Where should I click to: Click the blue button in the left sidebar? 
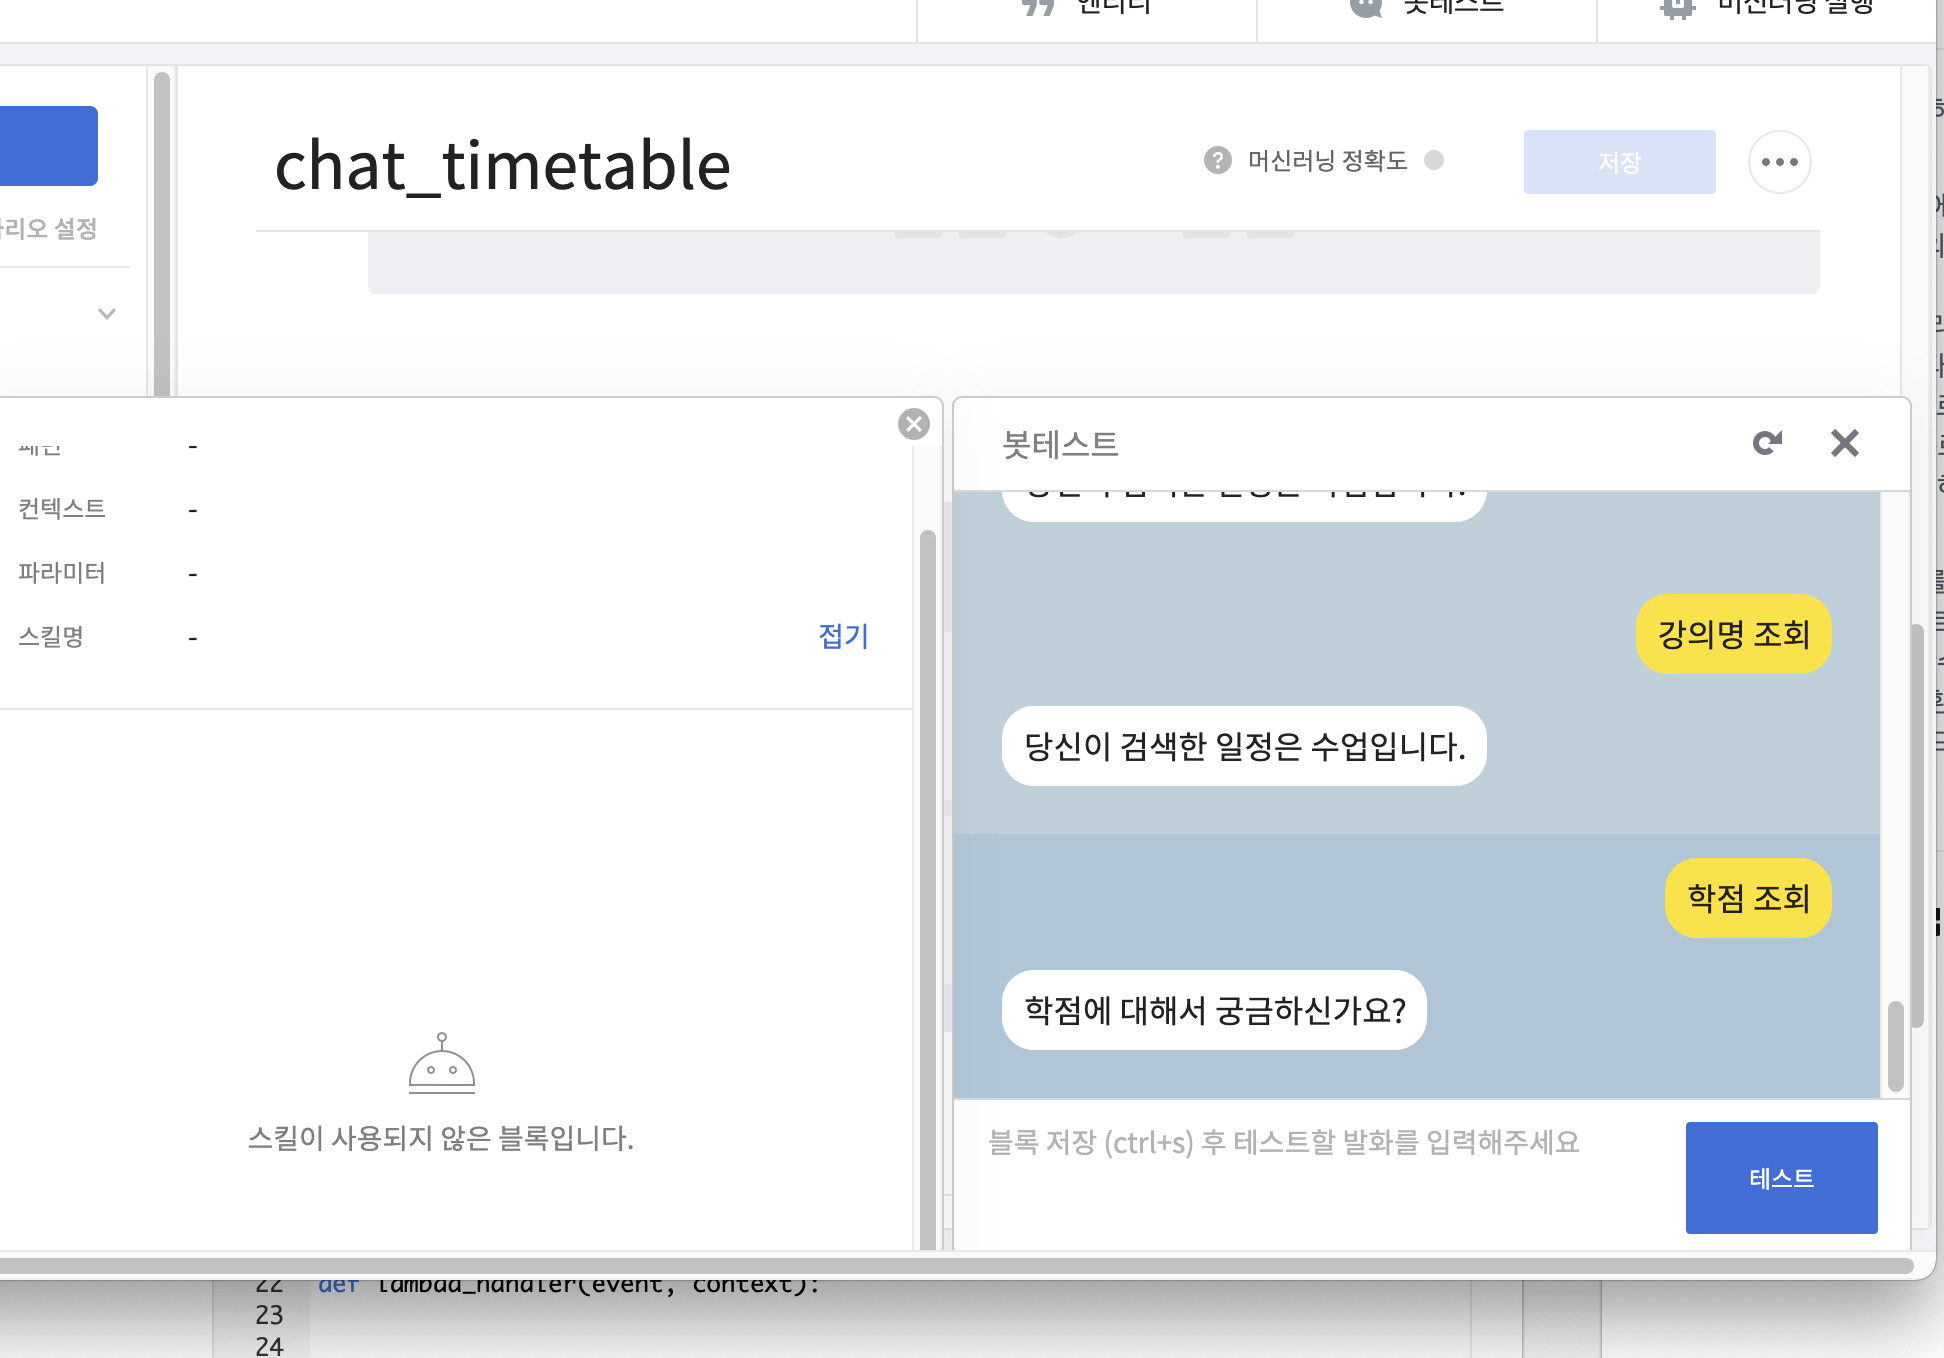[48, 146]
